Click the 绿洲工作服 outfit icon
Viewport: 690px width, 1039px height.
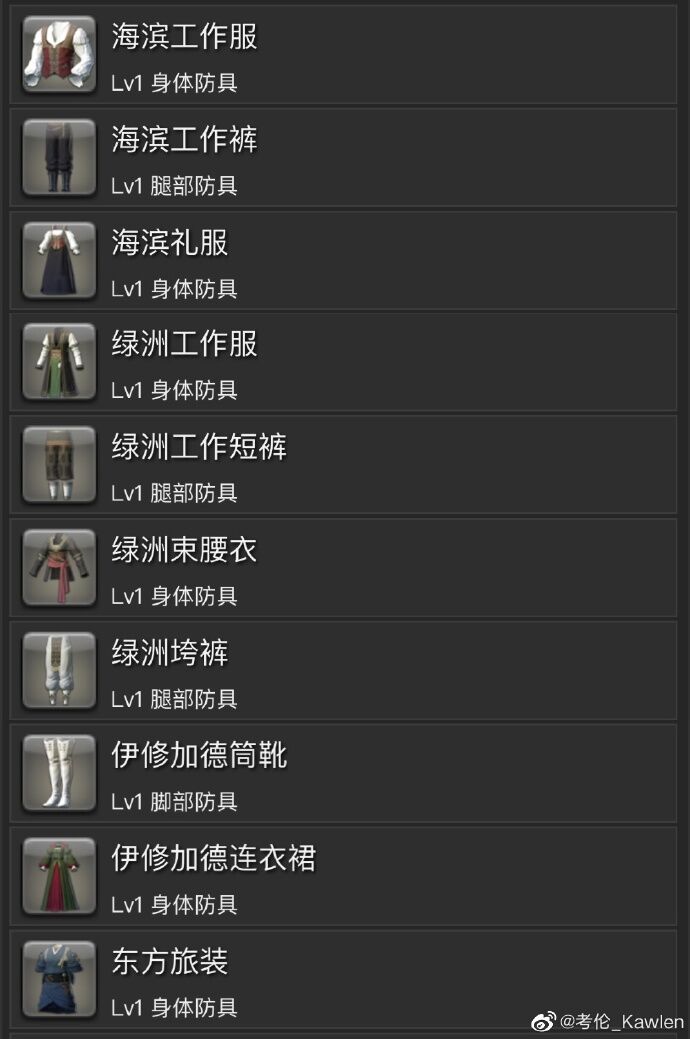click(x=60, y=362)
